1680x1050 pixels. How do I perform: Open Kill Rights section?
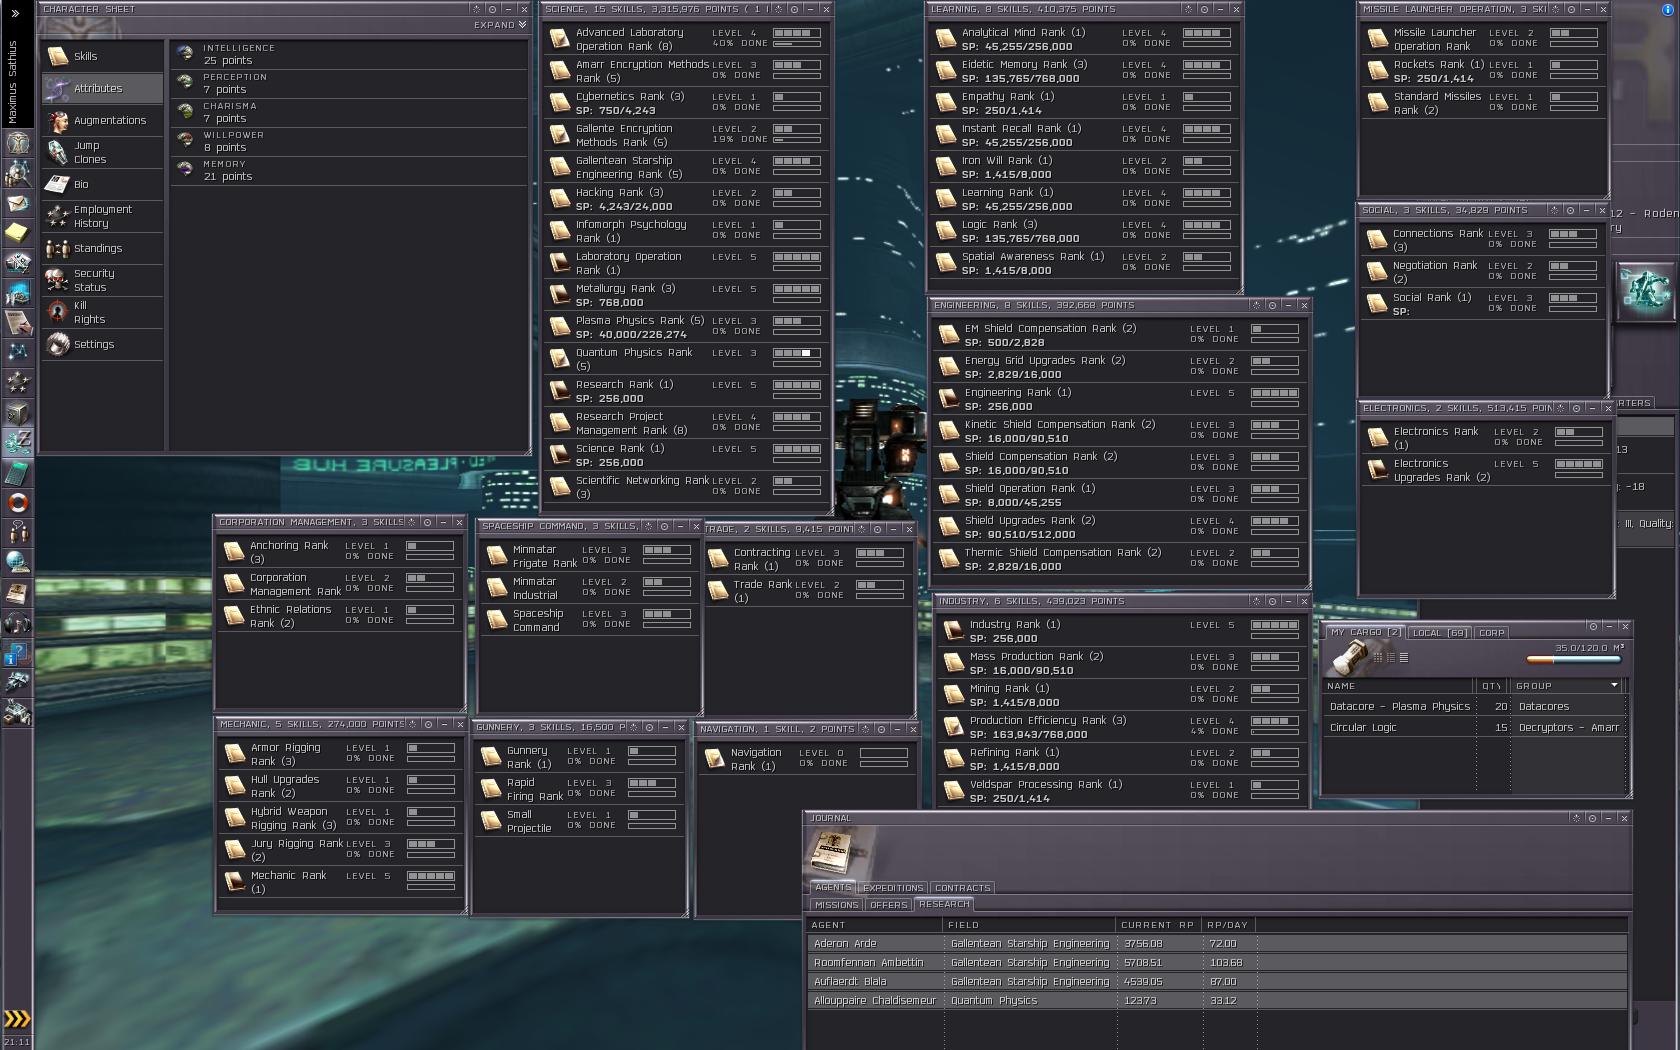(x=88, y=313)
